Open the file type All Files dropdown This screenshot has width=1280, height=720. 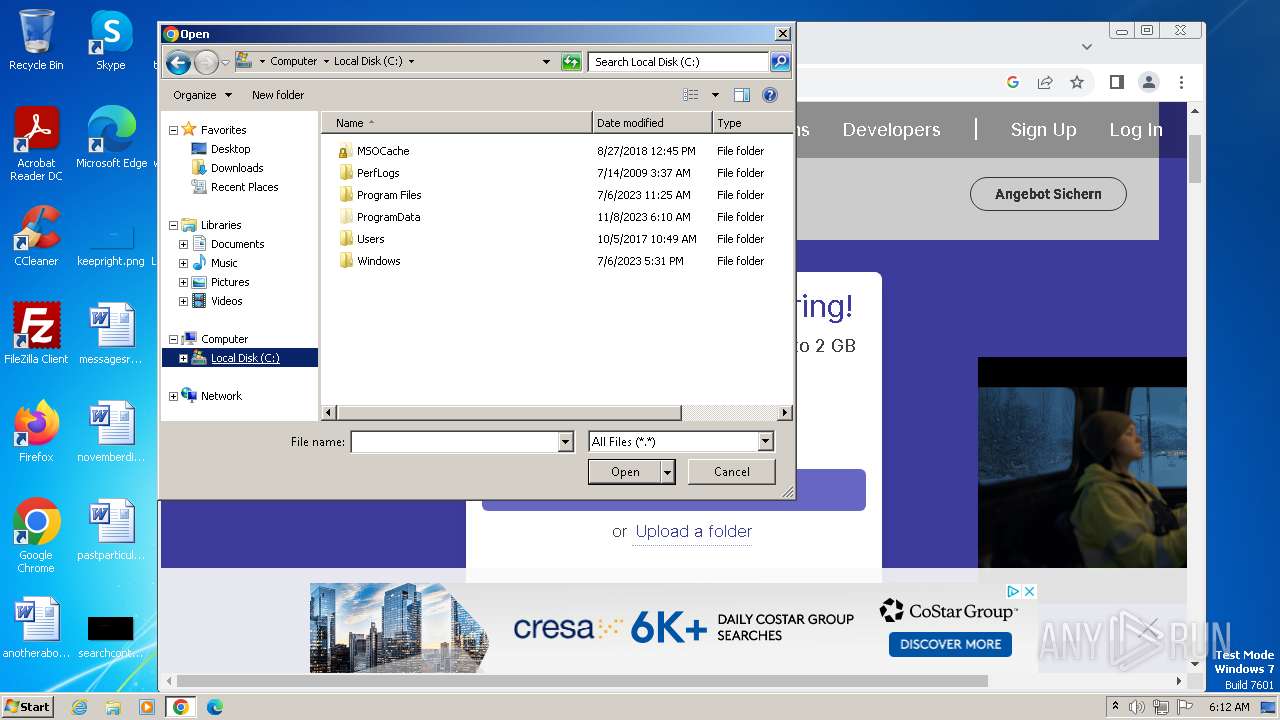[765, 442]
